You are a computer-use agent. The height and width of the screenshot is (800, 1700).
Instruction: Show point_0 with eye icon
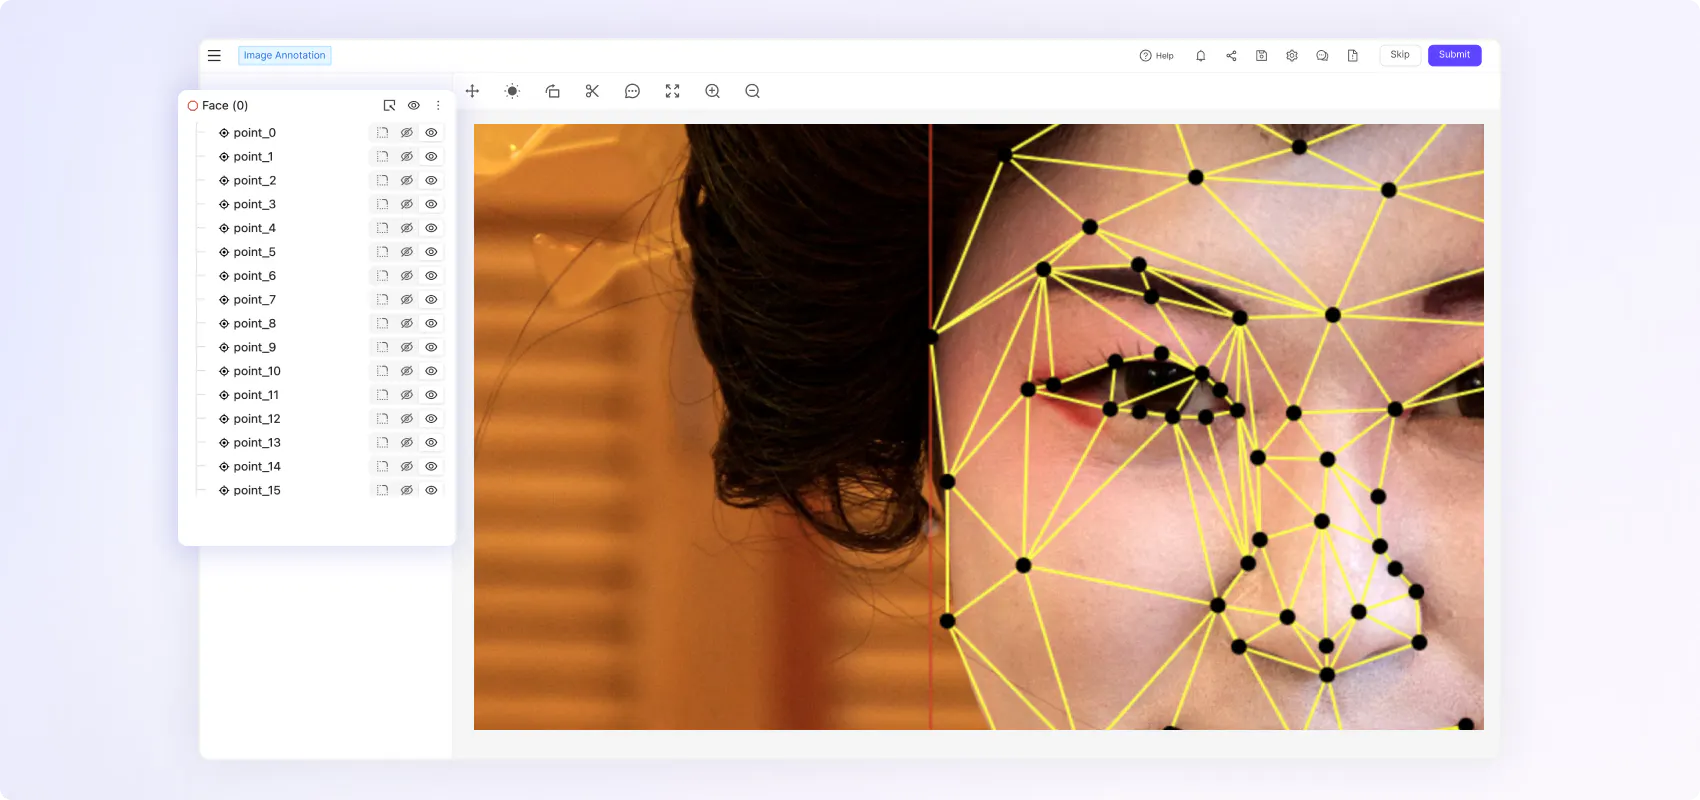[431, 133]
